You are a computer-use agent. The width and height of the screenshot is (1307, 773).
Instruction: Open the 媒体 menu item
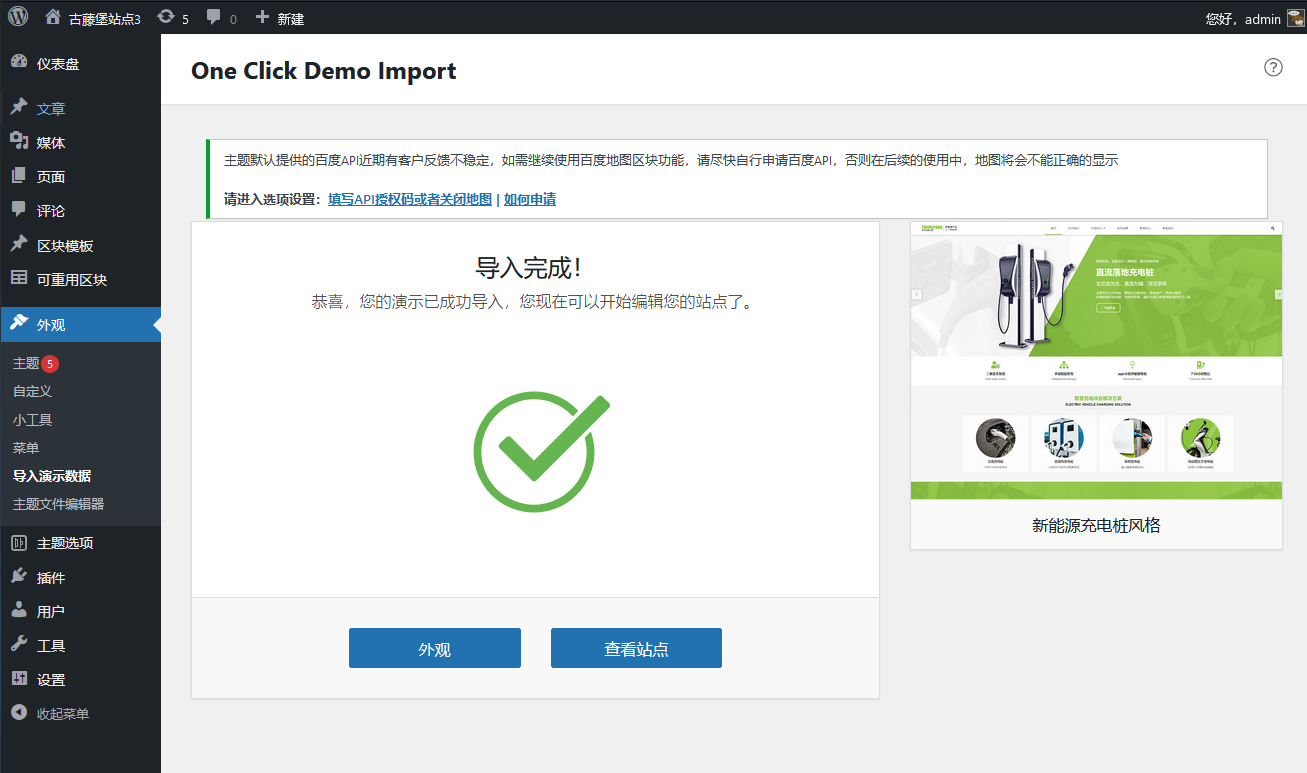51,143
